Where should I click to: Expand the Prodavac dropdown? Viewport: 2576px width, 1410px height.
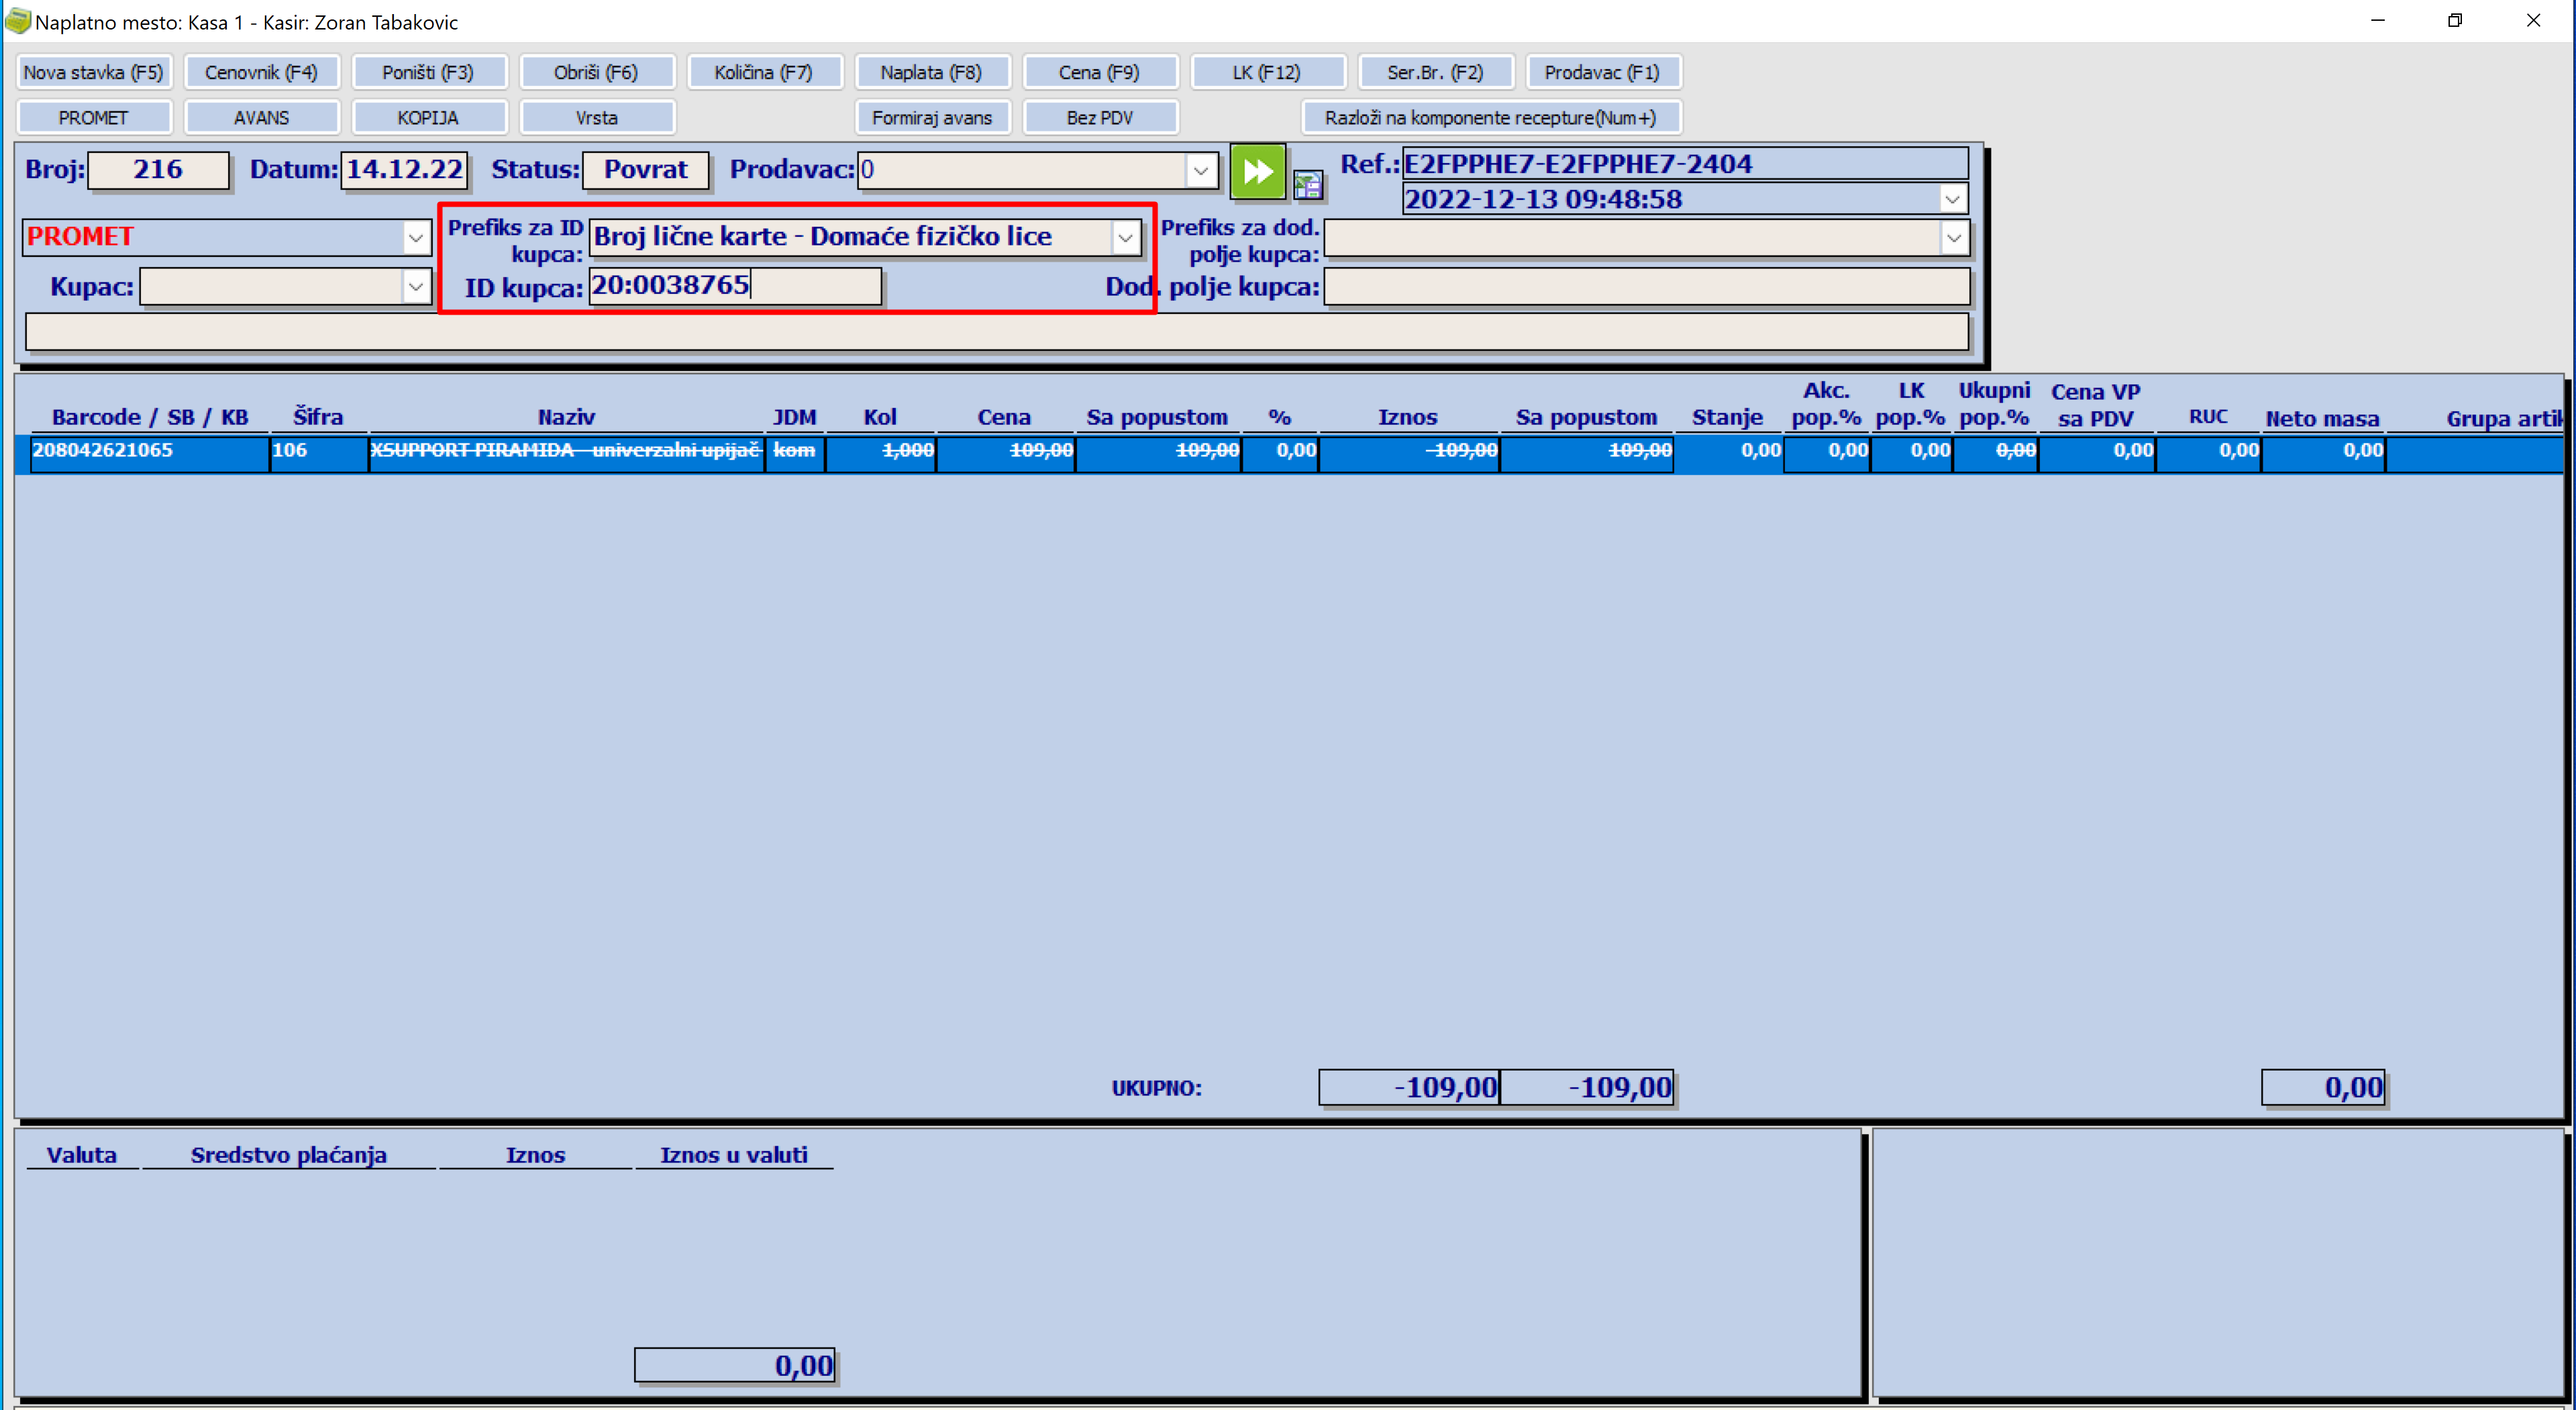(x=1201, y=171)
